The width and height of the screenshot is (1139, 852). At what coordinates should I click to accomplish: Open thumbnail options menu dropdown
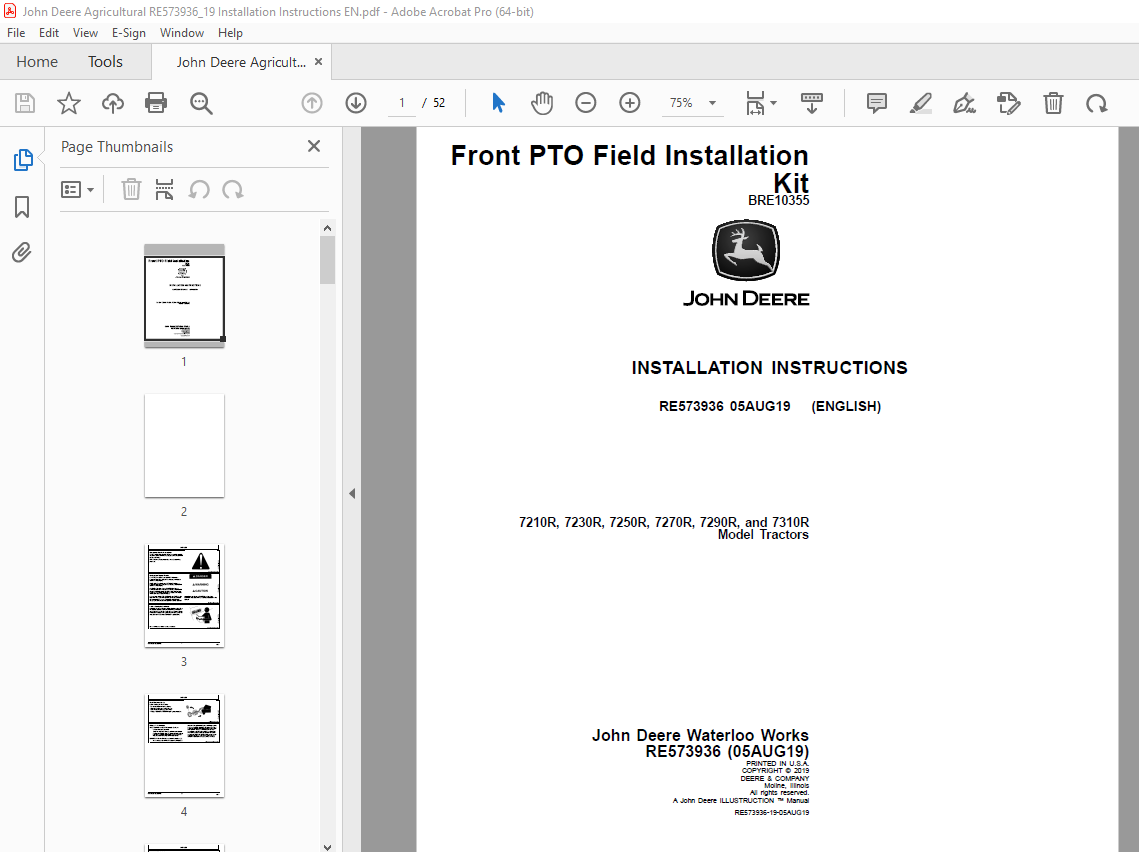pos(78,190)
